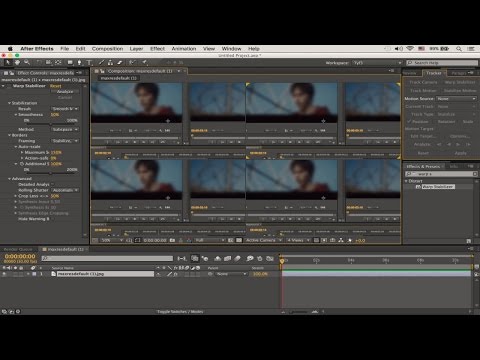Image resolution: width=480 pixels, height=360 pixels.
Task: Select the Puppet Pin tool
Action: (x=144, y=62)
